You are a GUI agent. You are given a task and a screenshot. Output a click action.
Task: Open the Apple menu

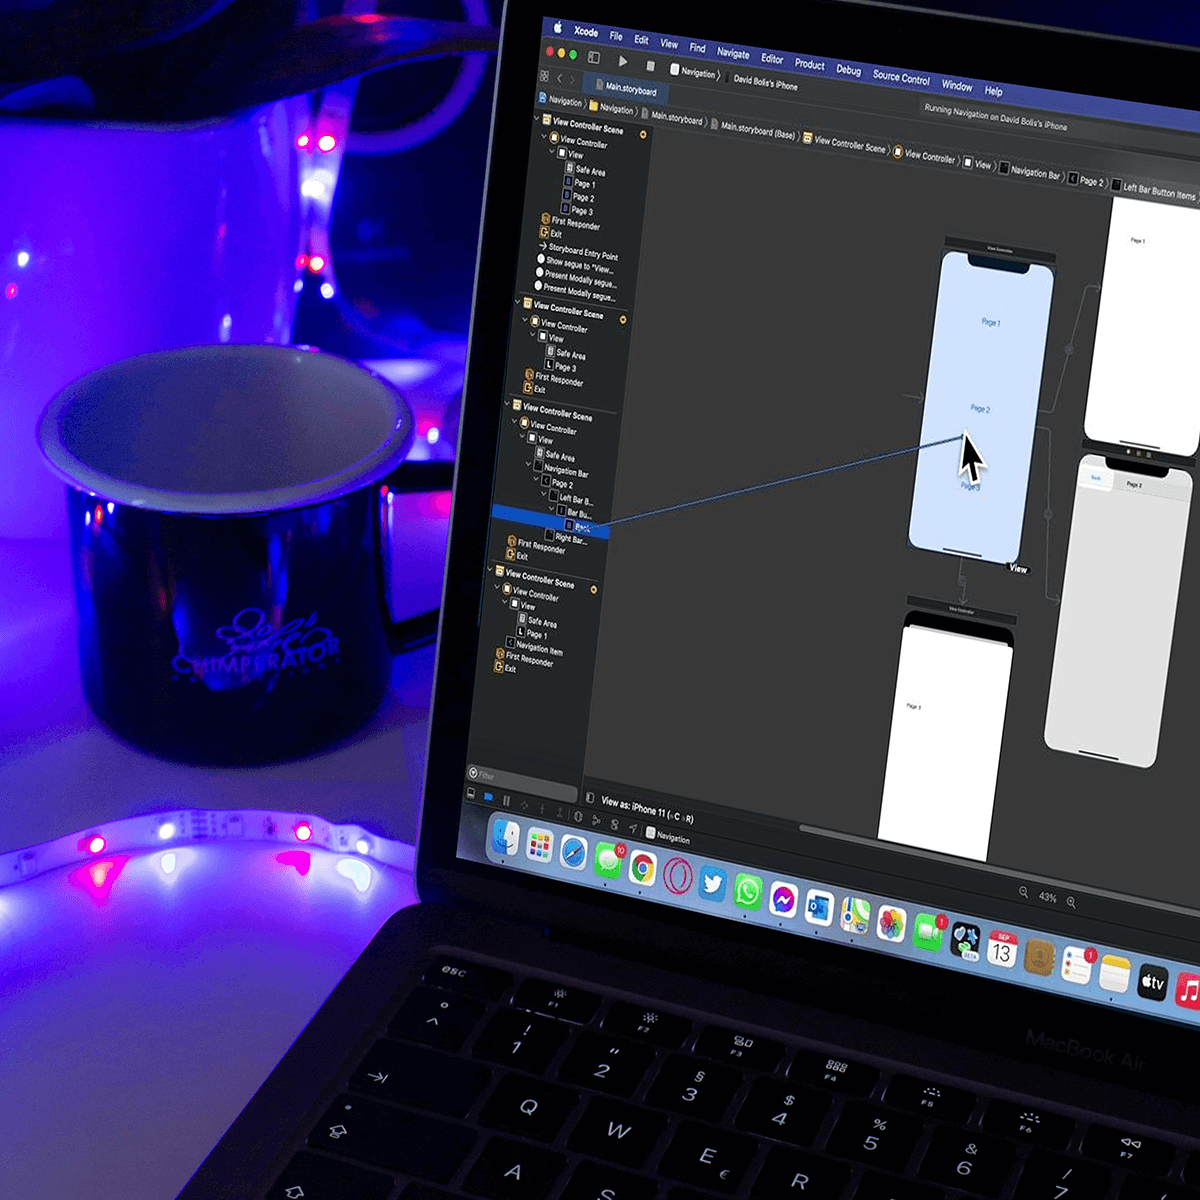558,27
